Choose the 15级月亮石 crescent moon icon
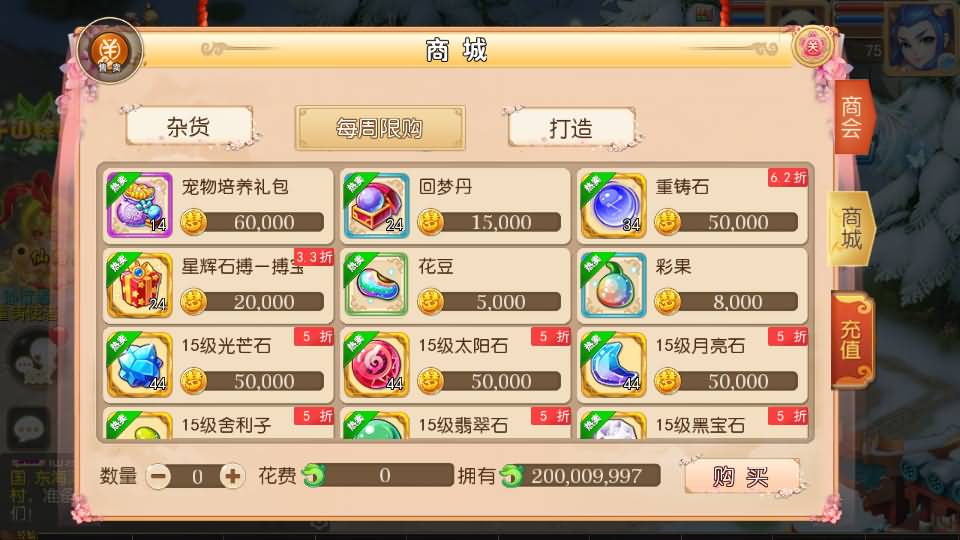 click(x=613, y=364)
